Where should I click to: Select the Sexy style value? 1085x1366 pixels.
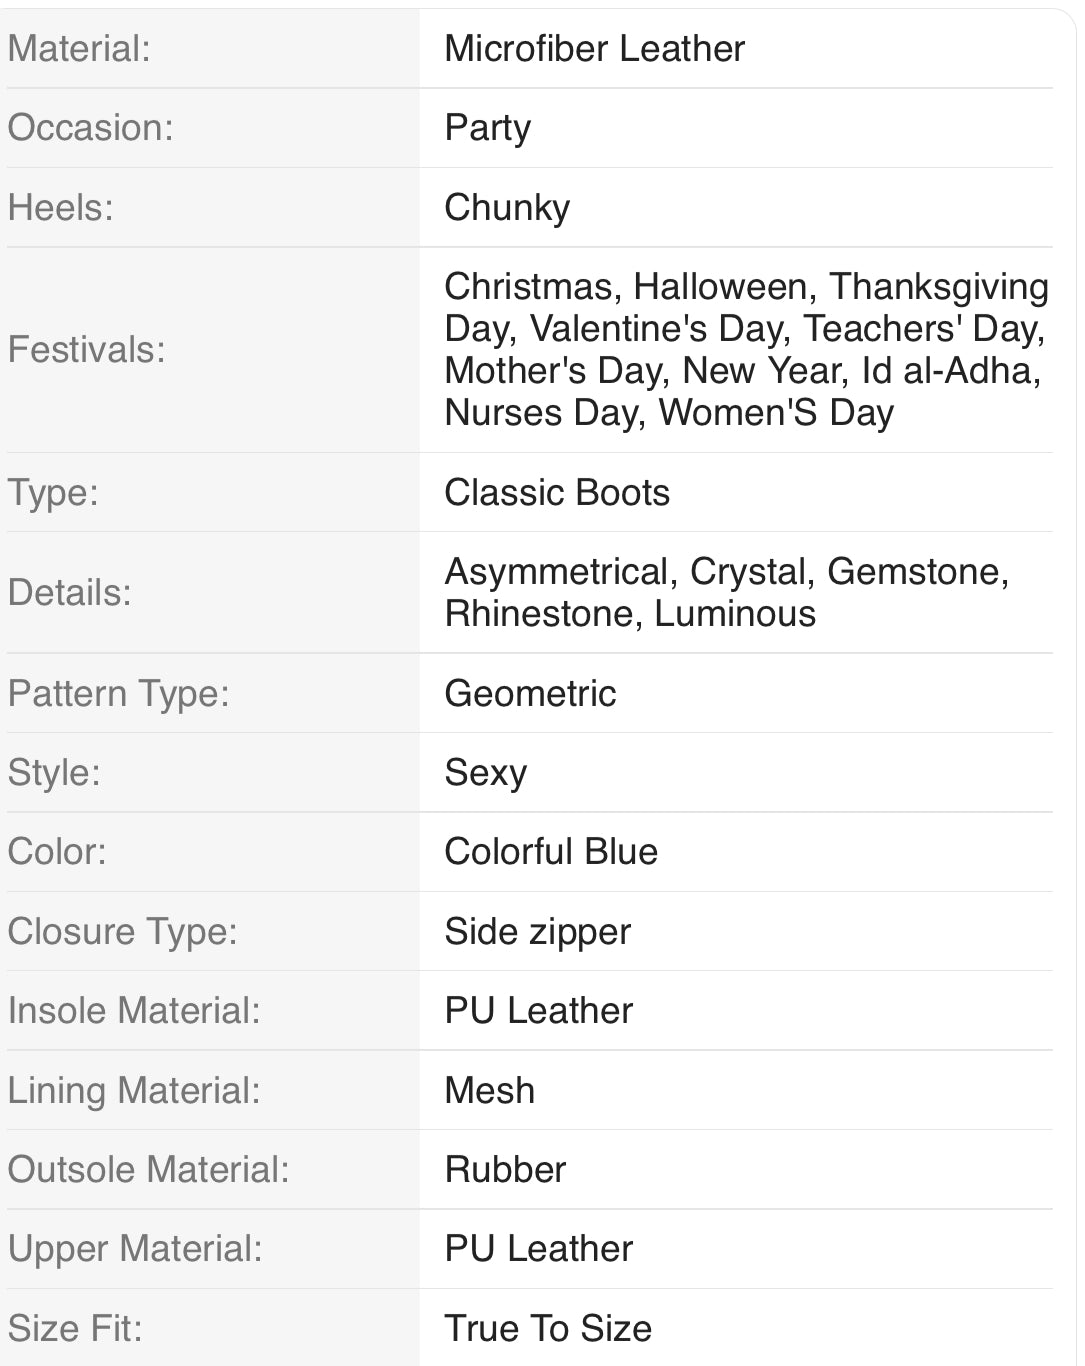485,772
